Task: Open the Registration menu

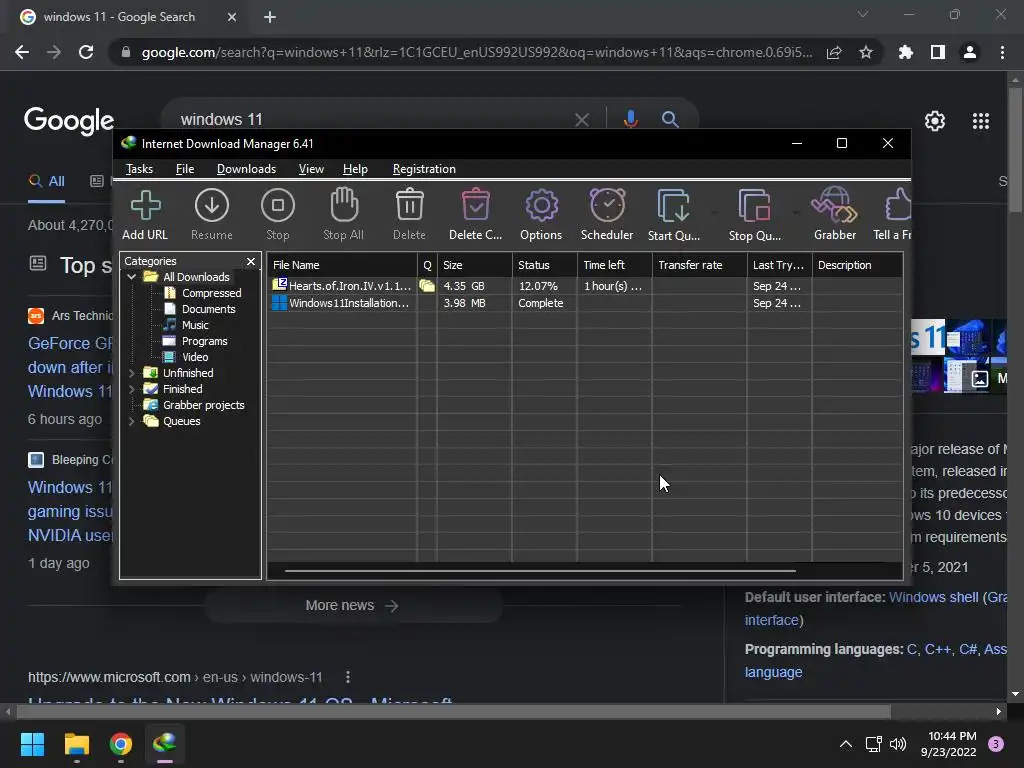Action: pyautogui.click(x=424, y=169)
